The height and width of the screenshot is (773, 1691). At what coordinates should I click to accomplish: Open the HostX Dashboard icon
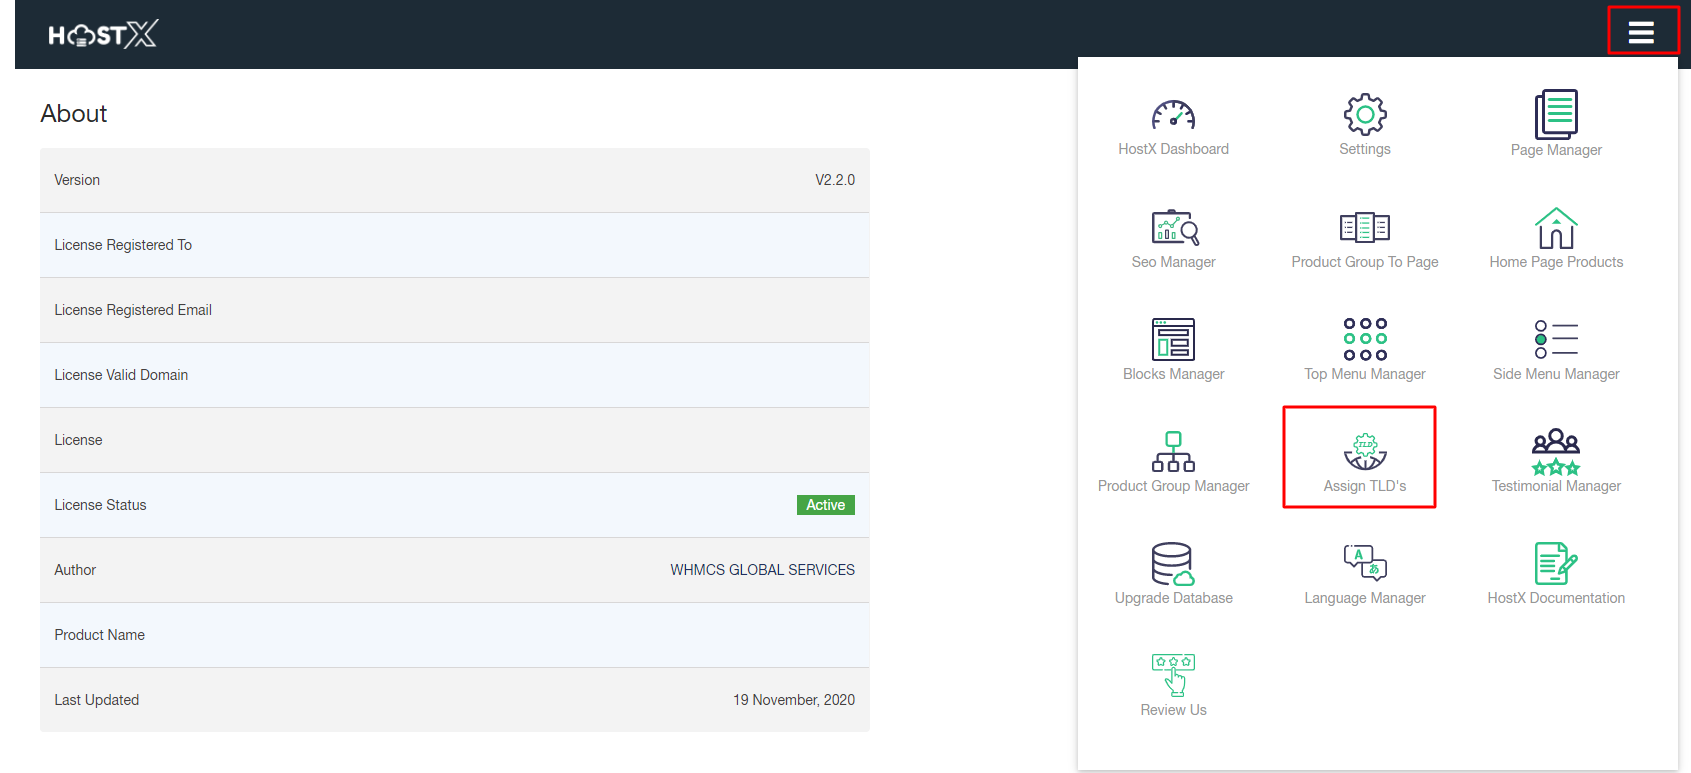click(x=1173, y=116)
